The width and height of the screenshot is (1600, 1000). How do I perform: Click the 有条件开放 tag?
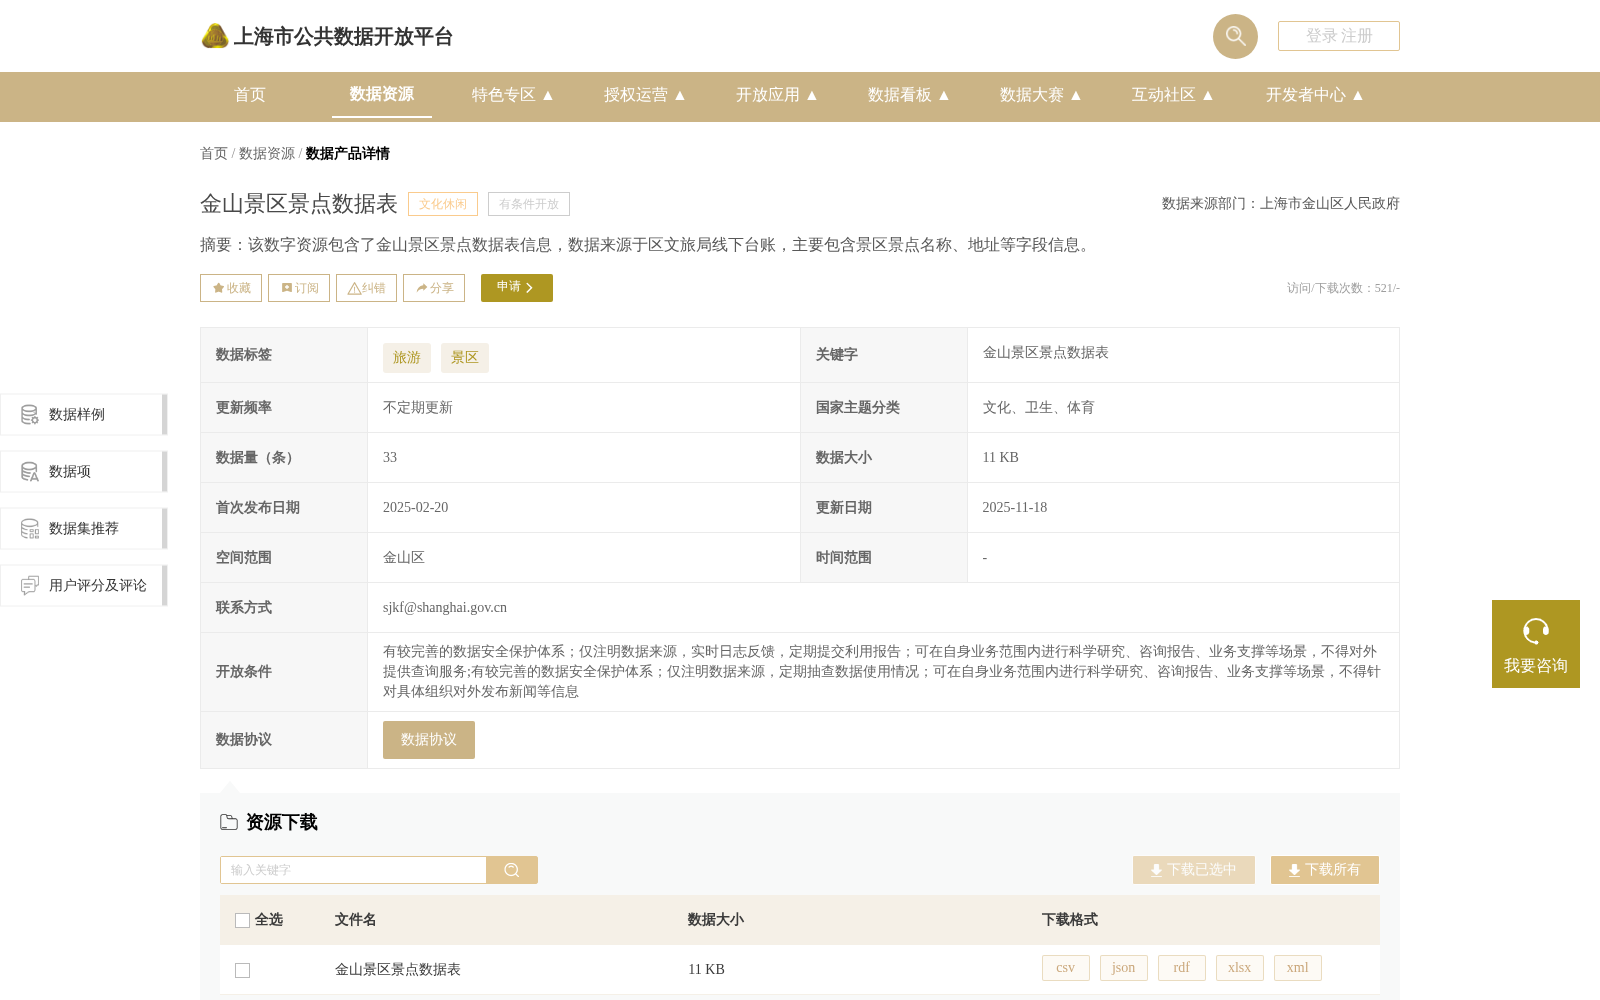point(529,204)
